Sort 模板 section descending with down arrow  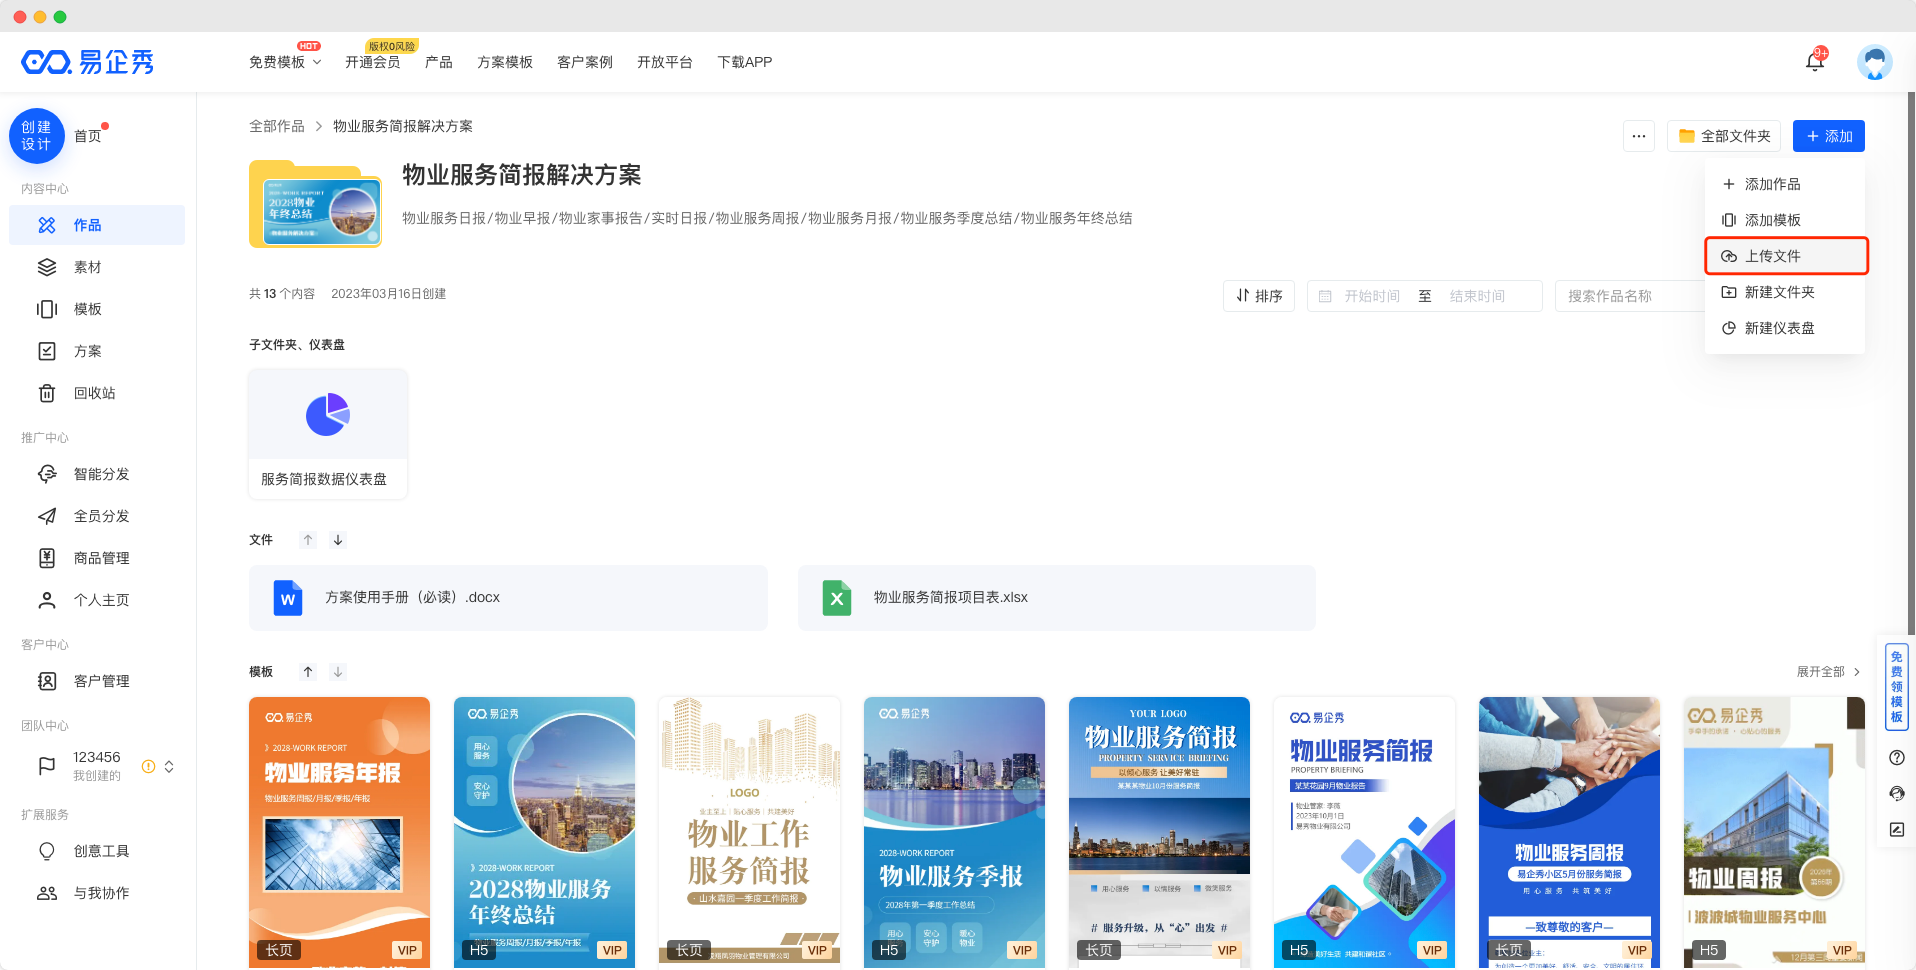tap(338, 672)
